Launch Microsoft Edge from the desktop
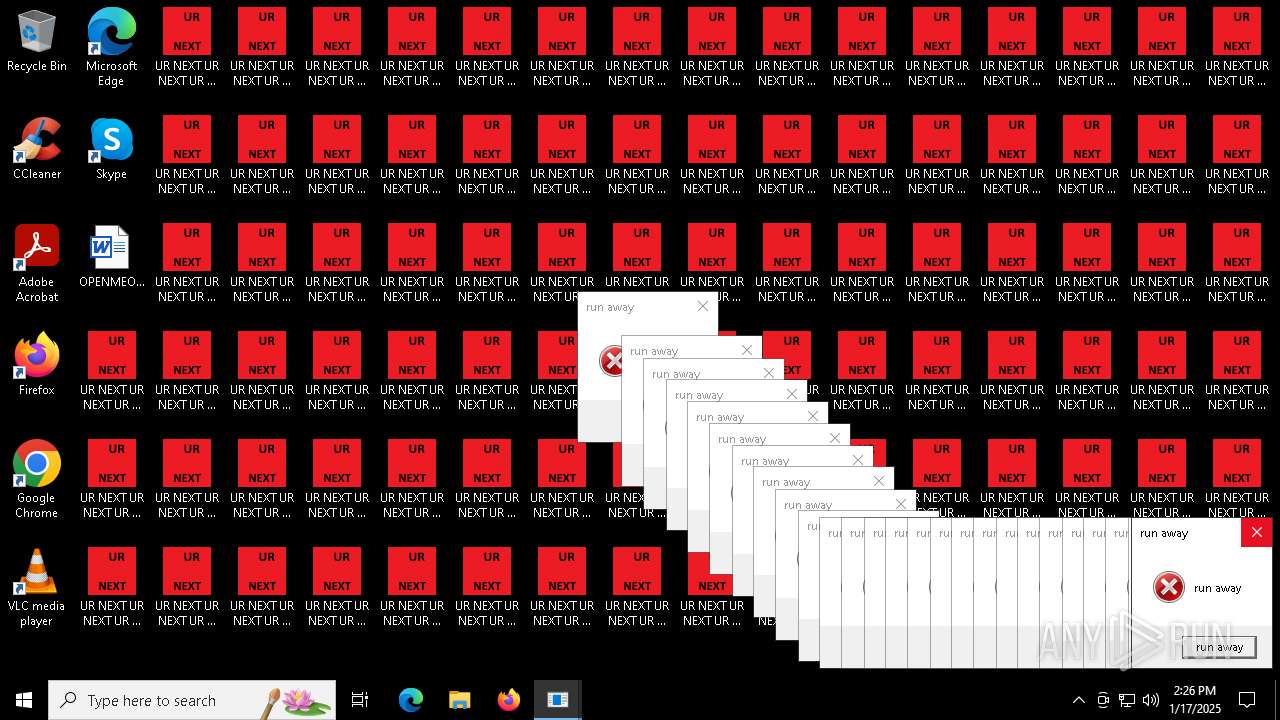 [111, 47]
